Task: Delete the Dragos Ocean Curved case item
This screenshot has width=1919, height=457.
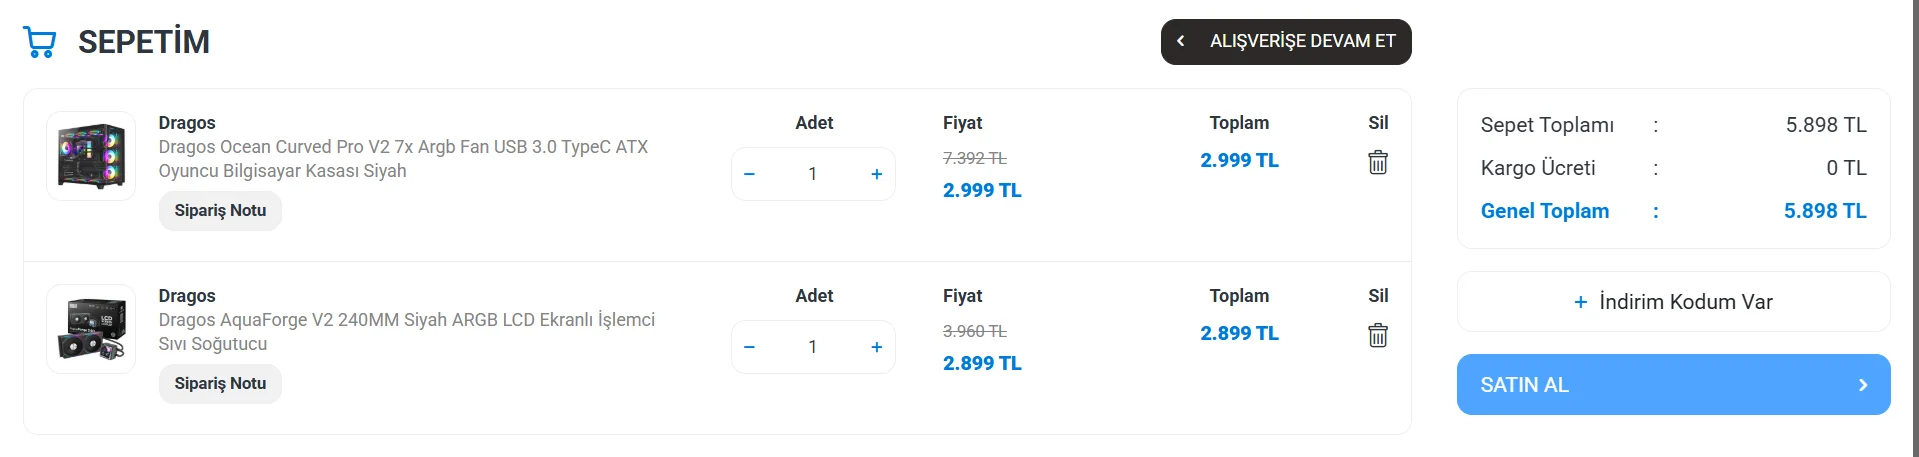Action: (x=1378, y=162)
